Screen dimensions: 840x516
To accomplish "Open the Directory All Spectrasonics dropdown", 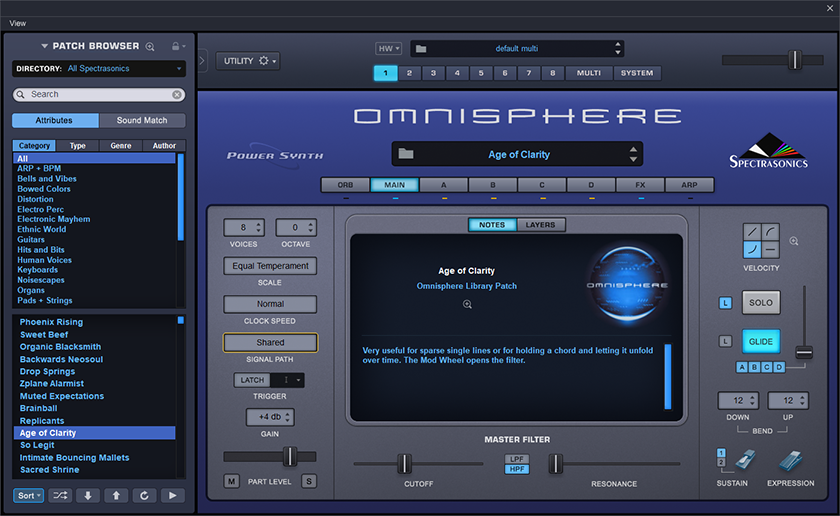I will pos(99,69).
